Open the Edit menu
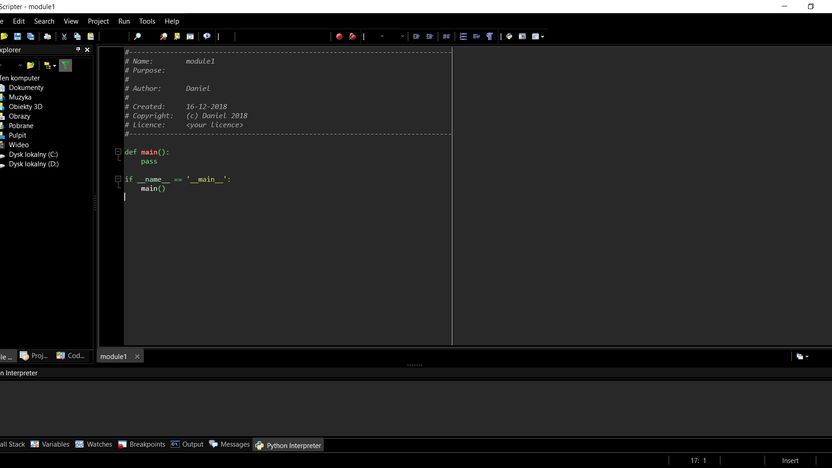The width and height of the screenshot is (832, 468). click(19, 21)
